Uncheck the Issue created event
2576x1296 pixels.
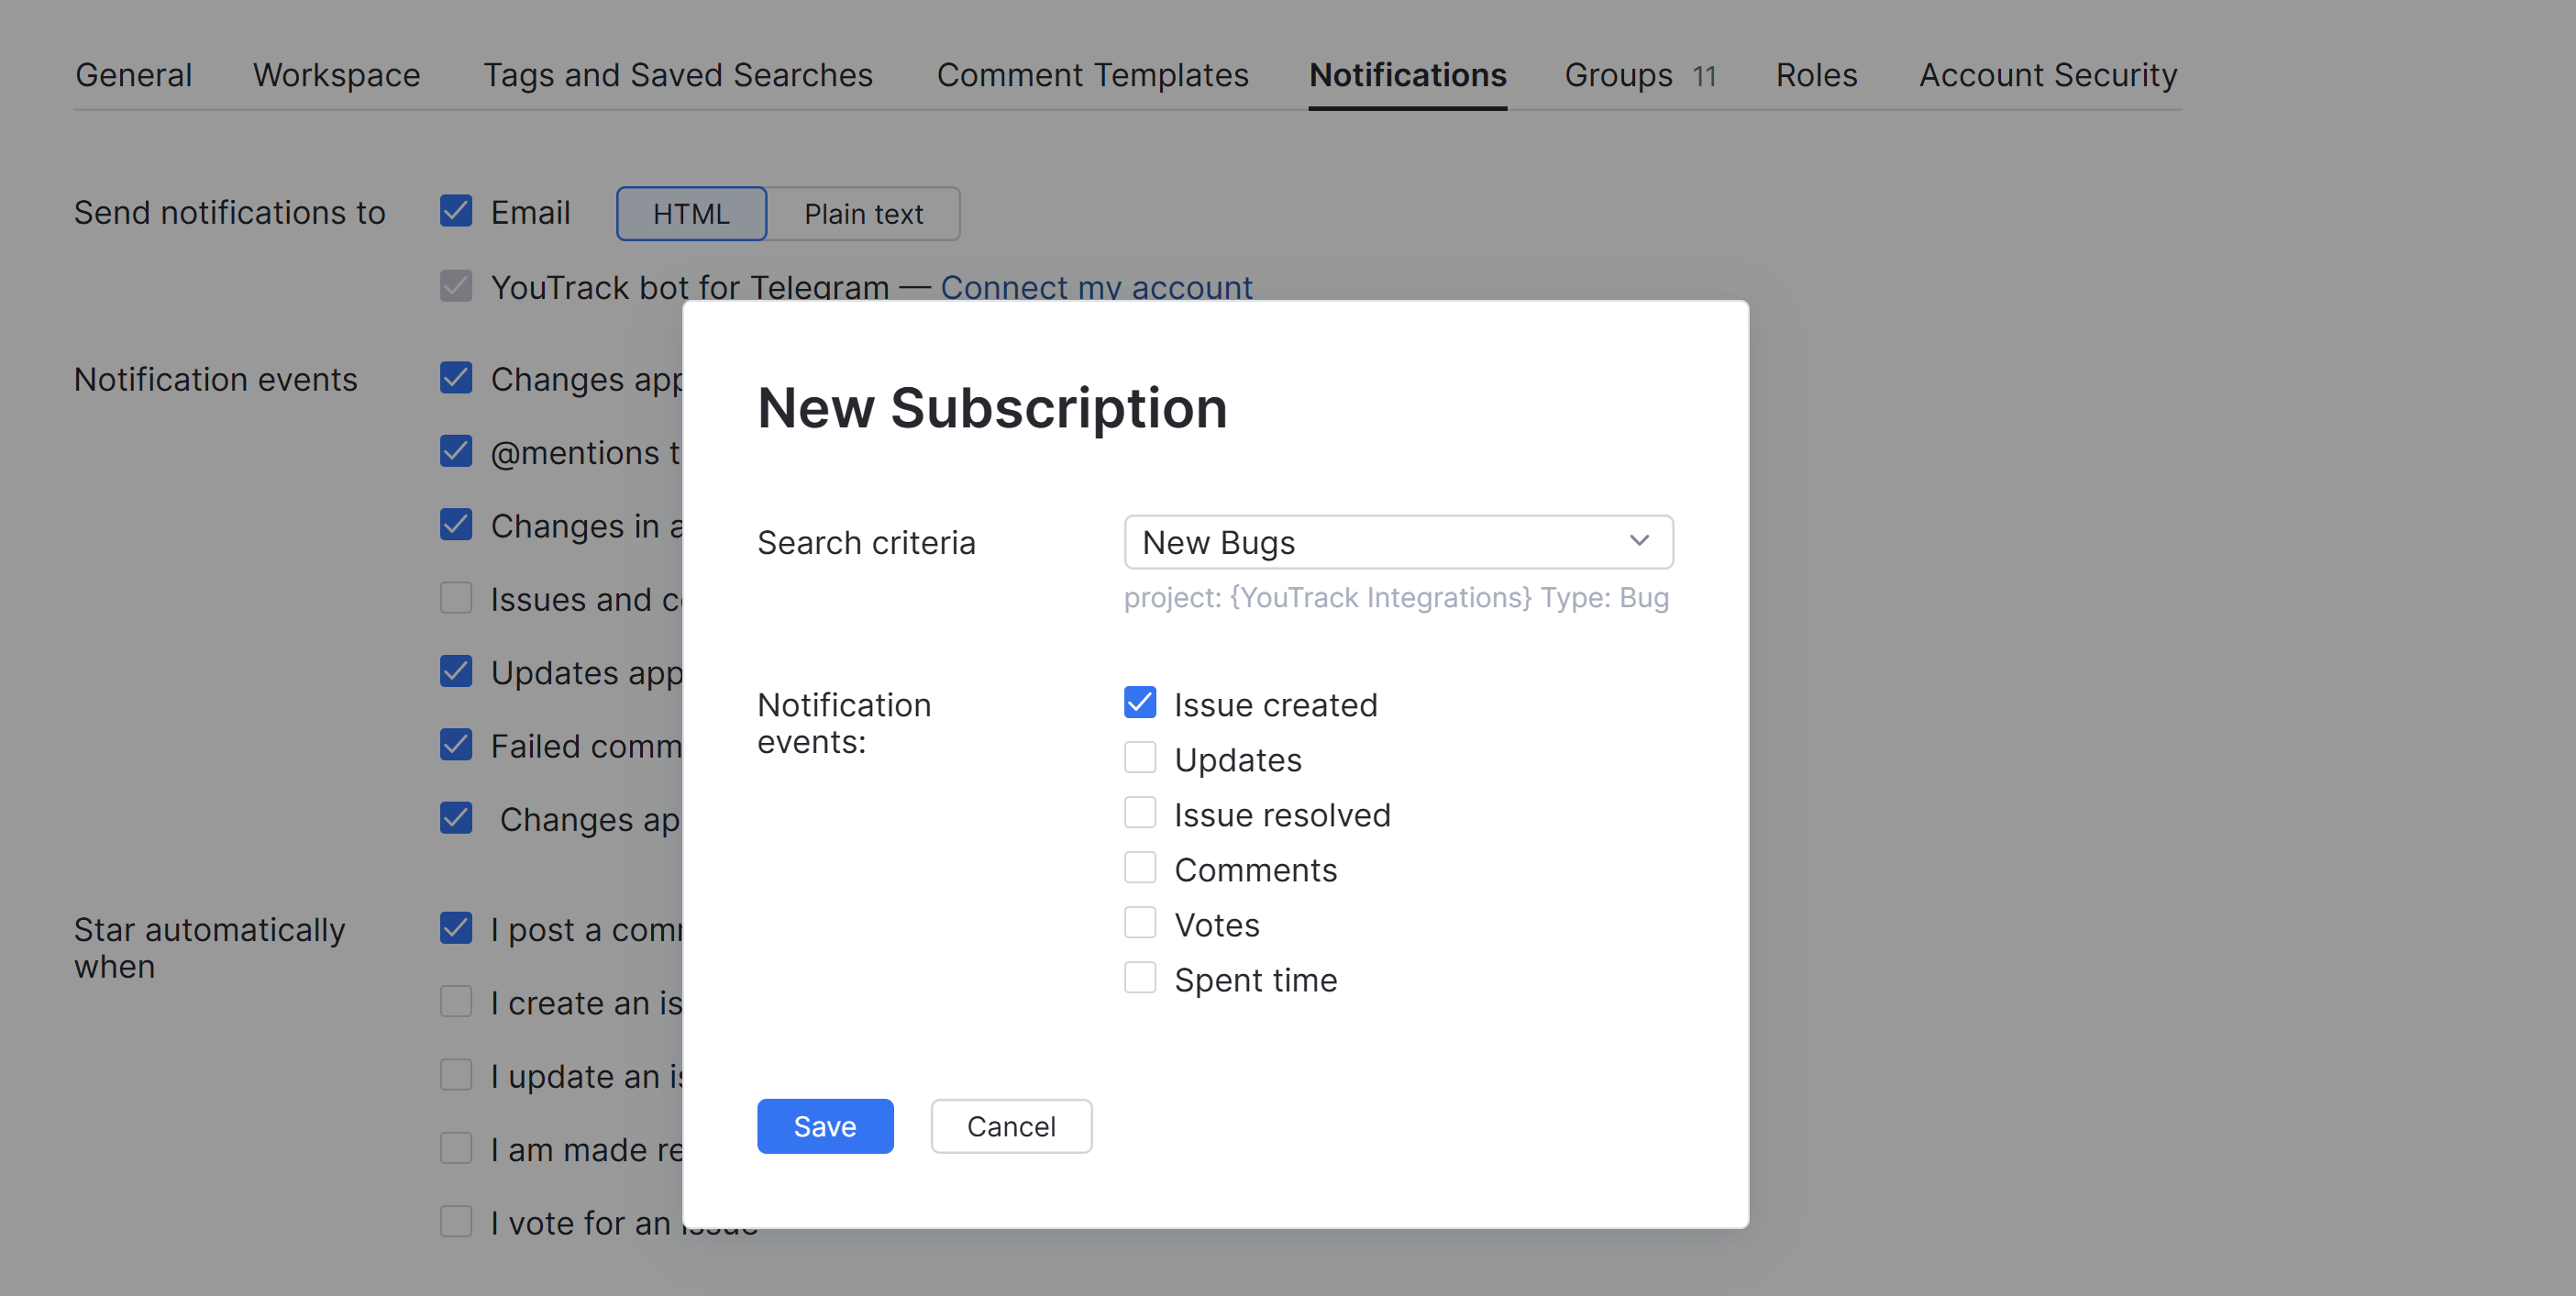[1139, 703]
